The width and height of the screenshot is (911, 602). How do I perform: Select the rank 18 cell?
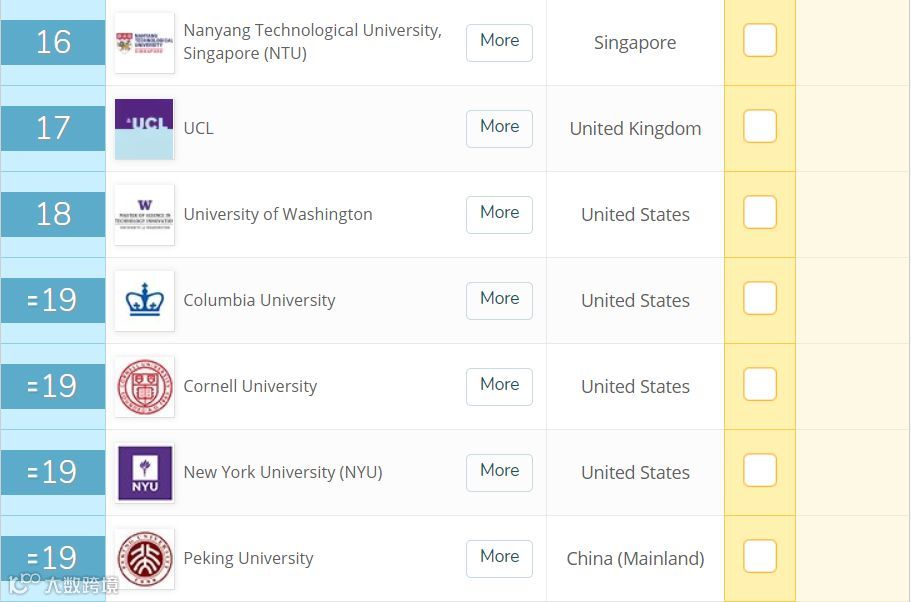(x=53, y=214)
